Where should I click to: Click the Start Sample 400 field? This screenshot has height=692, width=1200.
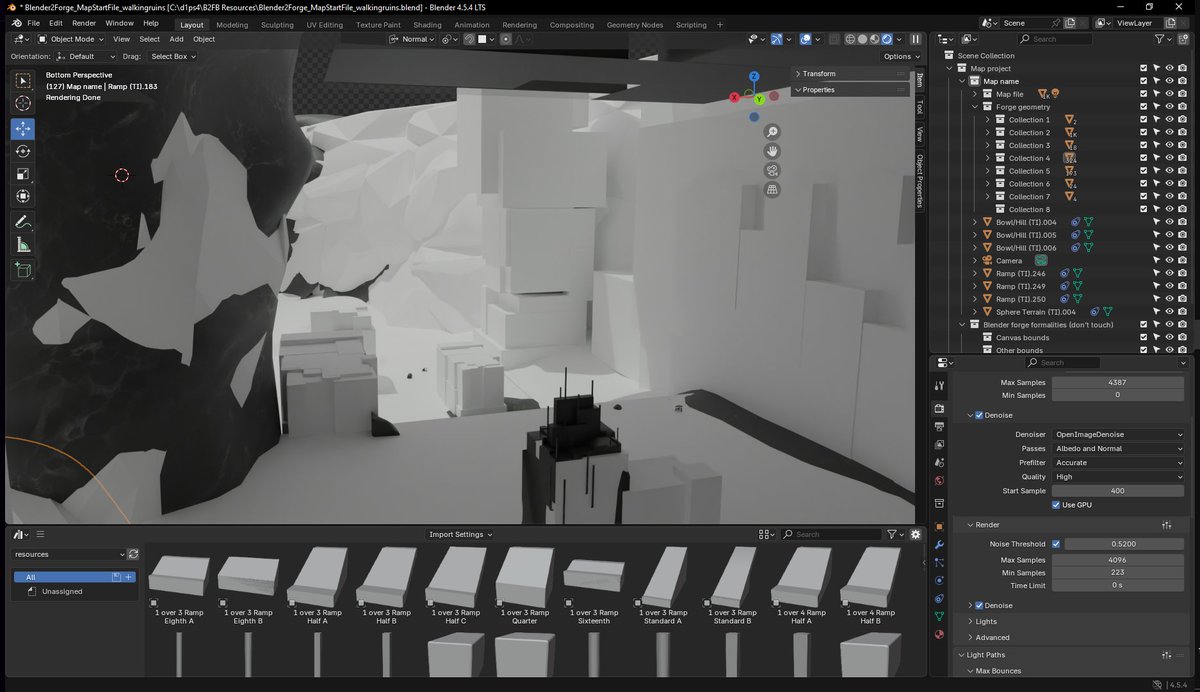click(1118, 491)
